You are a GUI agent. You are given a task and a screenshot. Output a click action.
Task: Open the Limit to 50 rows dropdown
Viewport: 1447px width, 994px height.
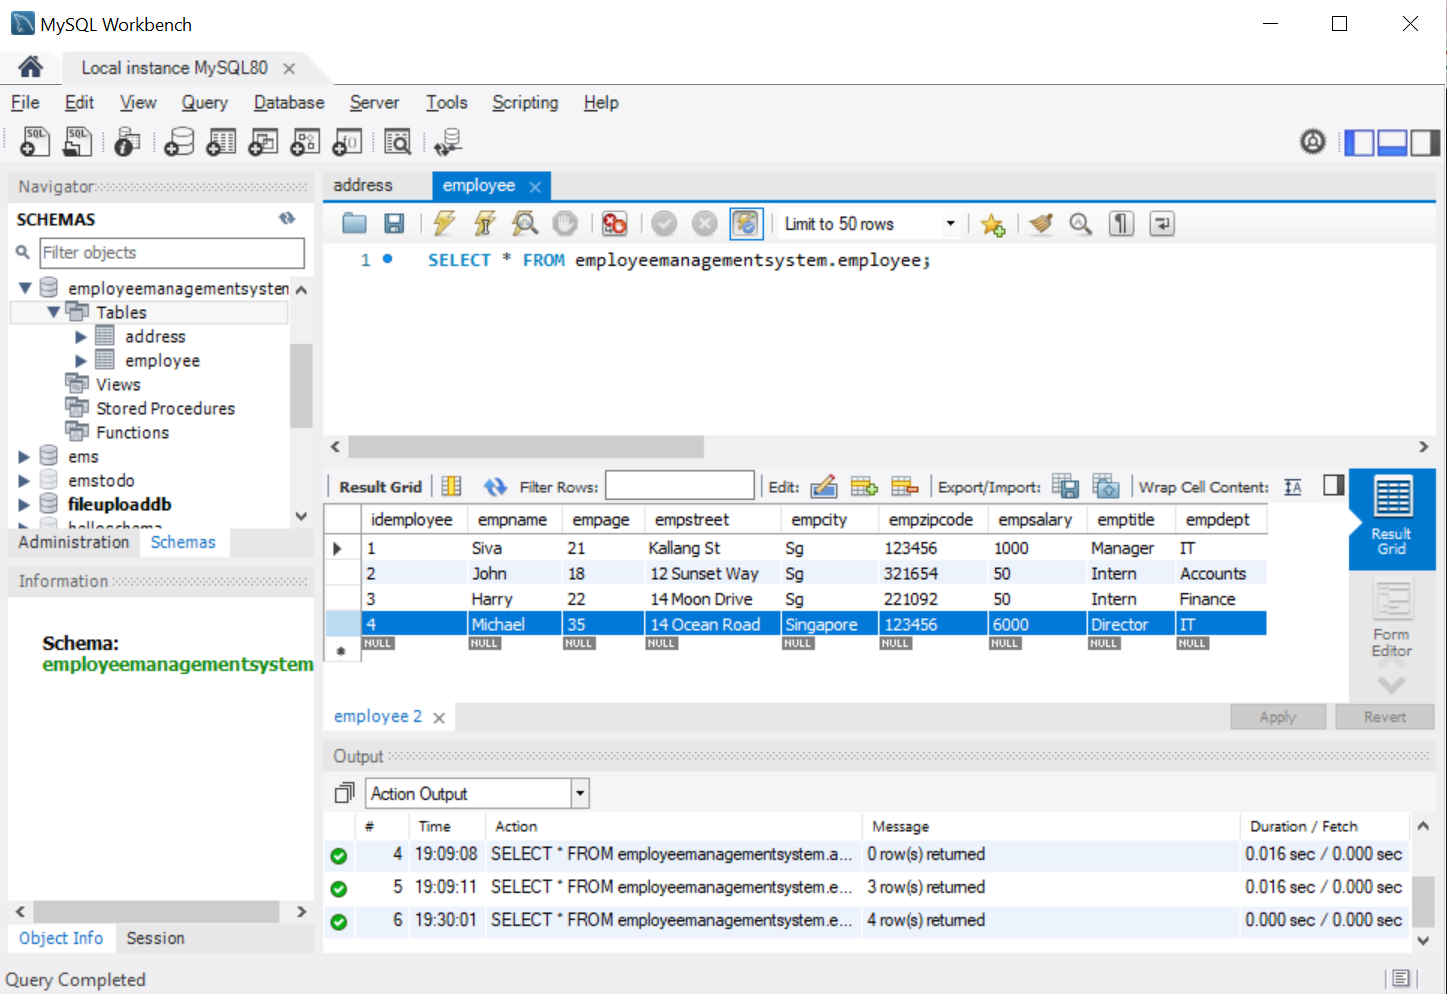tap(950, 223)
